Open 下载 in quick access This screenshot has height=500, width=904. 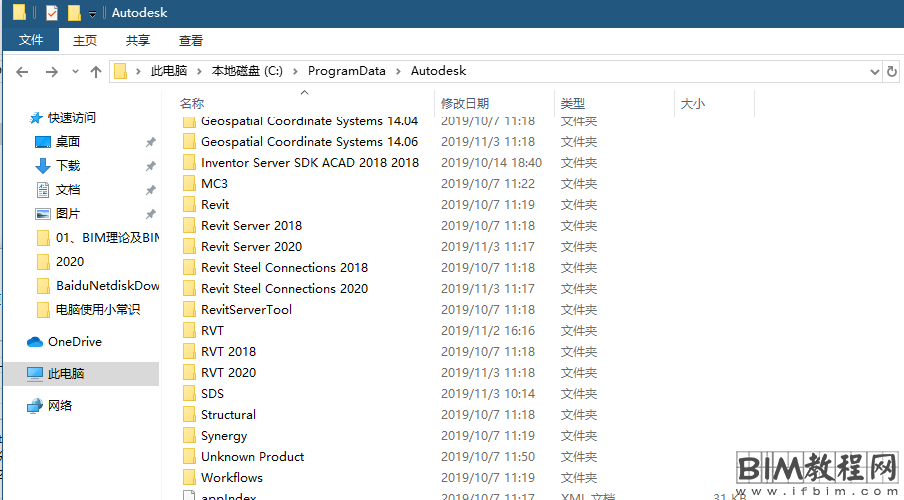click(x=68, y=166)
